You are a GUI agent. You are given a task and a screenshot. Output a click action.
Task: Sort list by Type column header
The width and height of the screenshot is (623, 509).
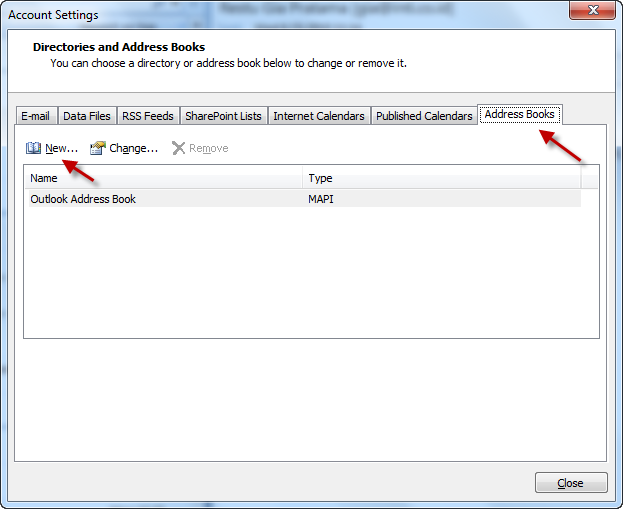(440, 178)
